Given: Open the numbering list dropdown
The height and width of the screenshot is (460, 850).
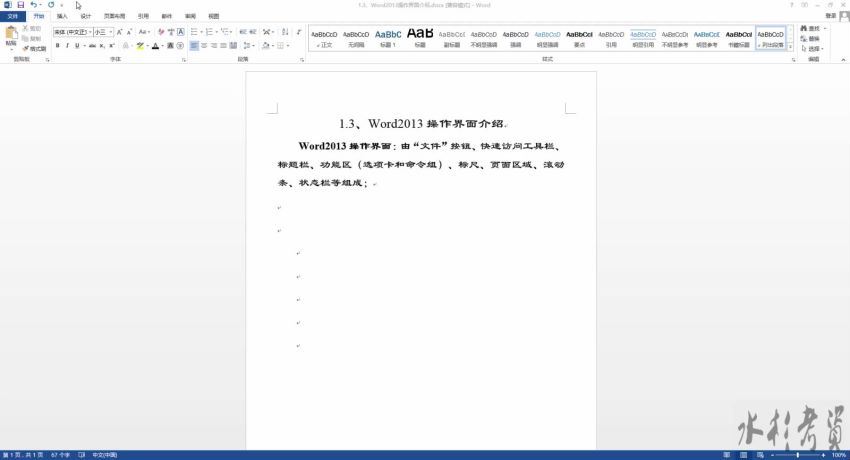Looking at the screenshot, I should [217, 33].
